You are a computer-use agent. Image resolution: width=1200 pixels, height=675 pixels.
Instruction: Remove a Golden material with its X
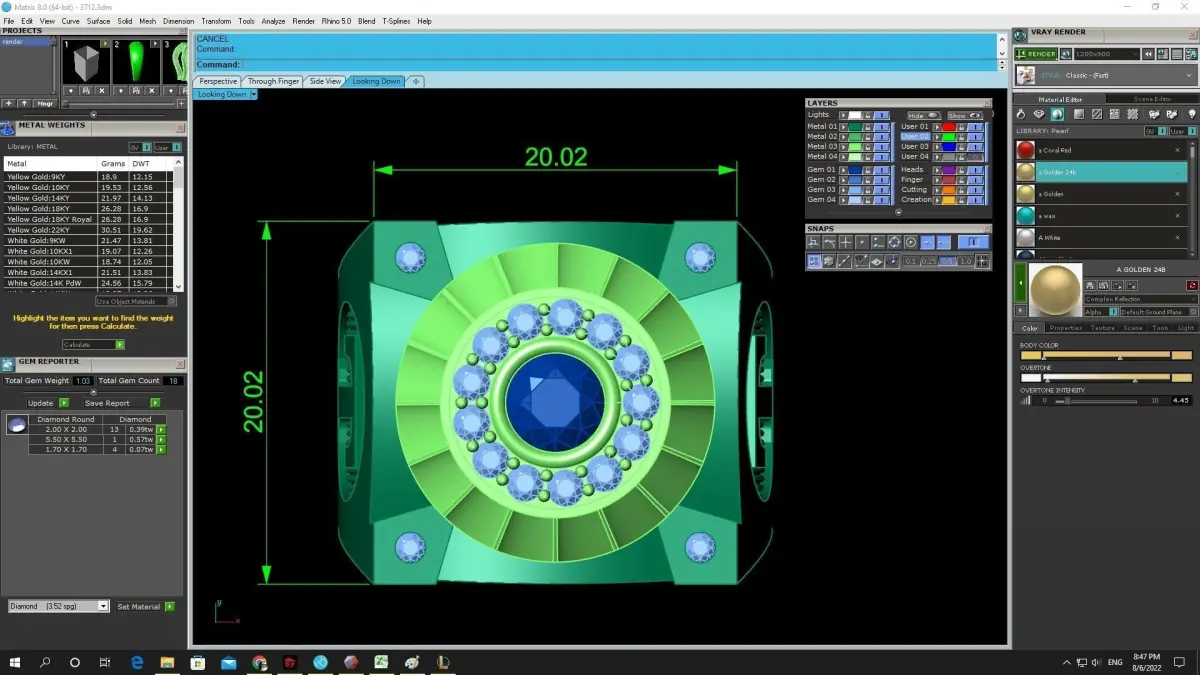tap(1177, 194)
